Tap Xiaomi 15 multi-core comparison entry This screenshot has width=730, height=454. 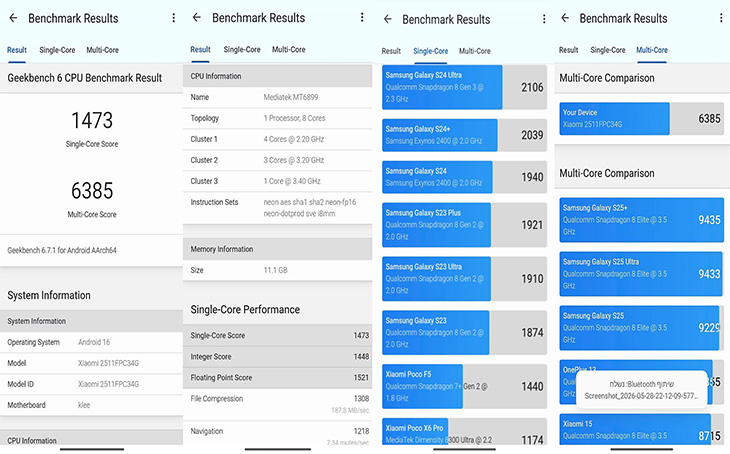(642, 429)
